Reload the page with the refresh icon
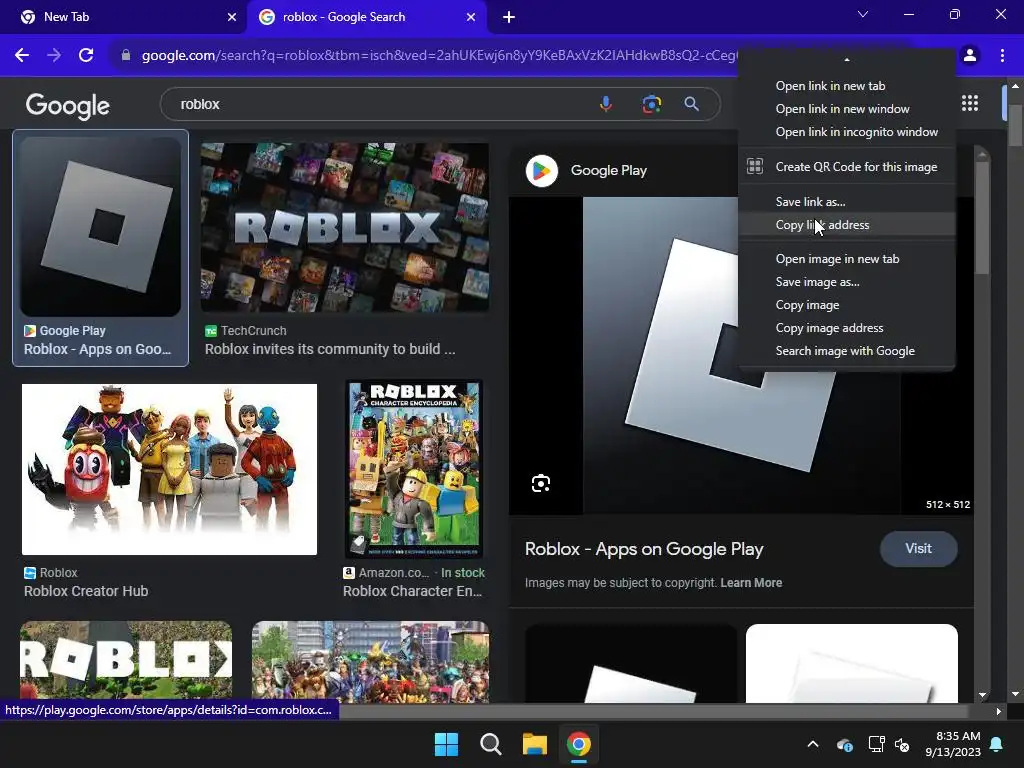Viewport: 1024px width, 768px height. click(x=86, y=56)
